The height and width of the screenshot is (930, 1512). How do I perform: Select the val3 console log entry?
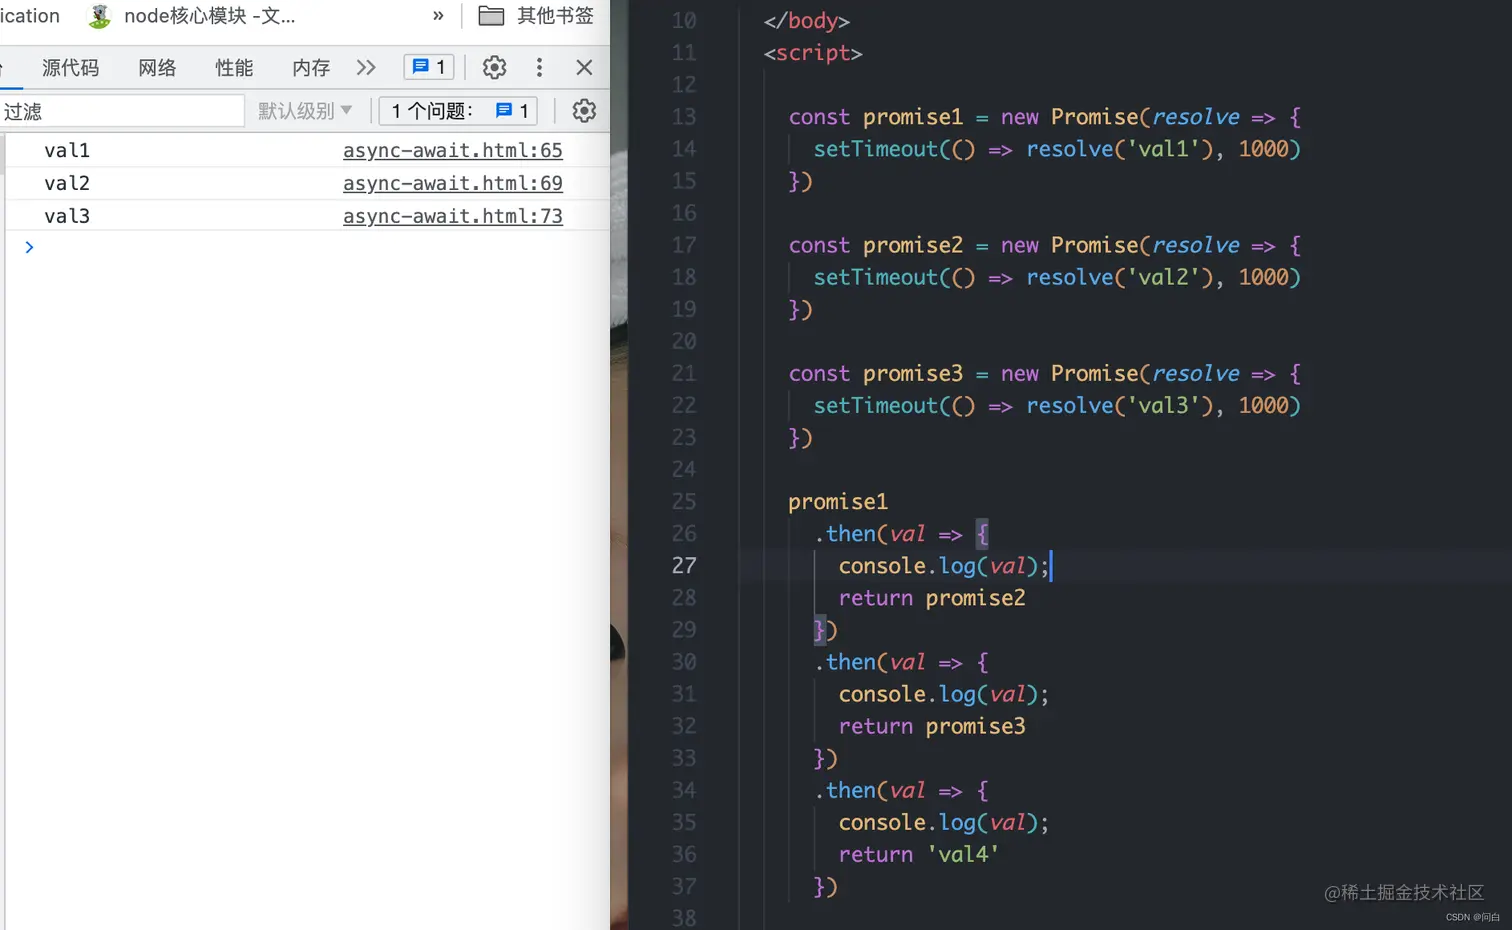[67, 216]
